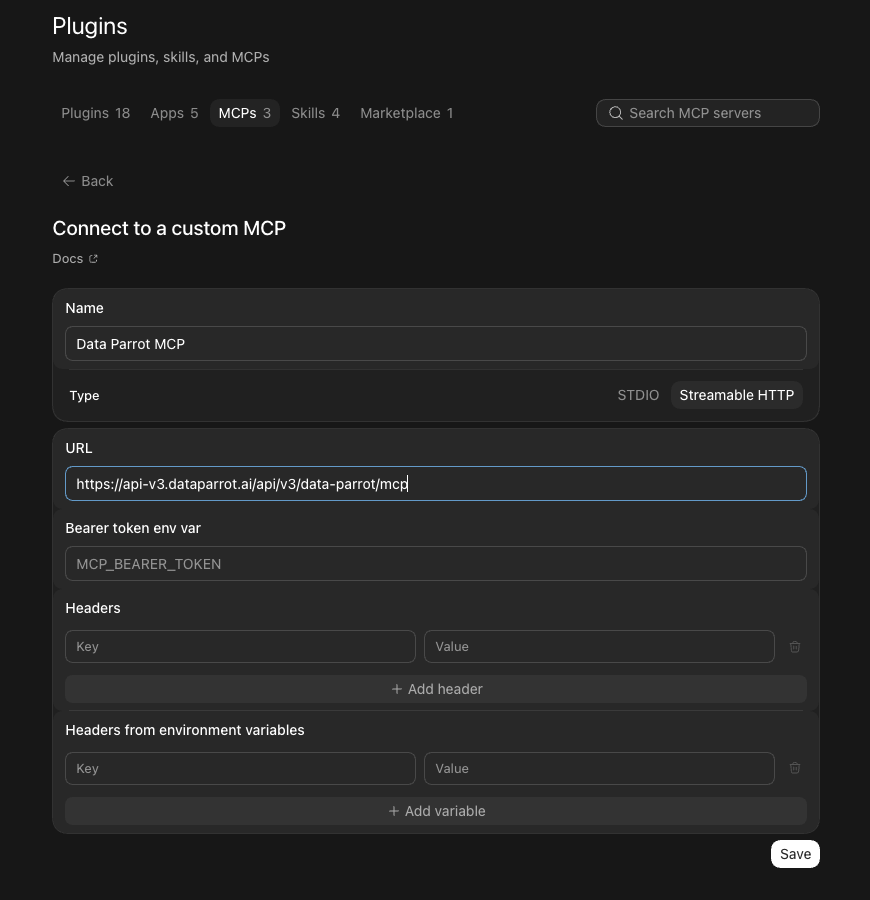Delete the Headers row with trash icon
This screenshot has height=900, width=870.
tap(795, 647)
